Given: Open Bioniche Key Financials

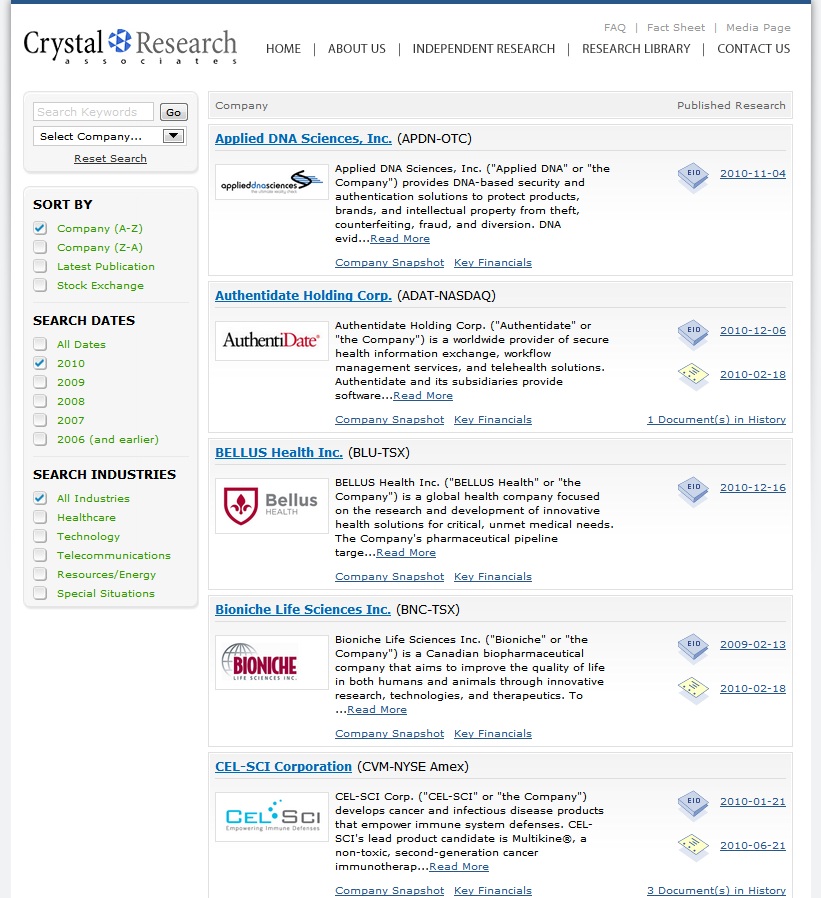Looking at the screenshot, I should (x=493, y=733).
